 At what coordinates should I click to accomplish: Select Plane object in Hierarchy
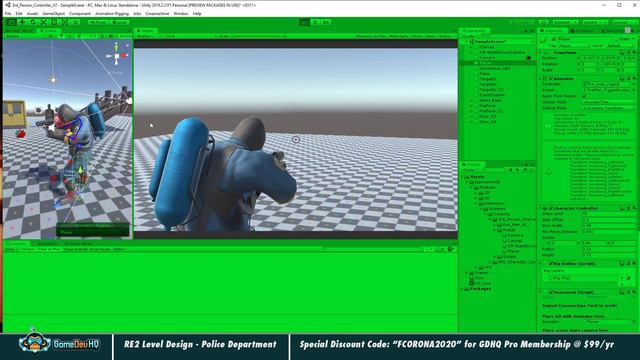coord(484,73)
